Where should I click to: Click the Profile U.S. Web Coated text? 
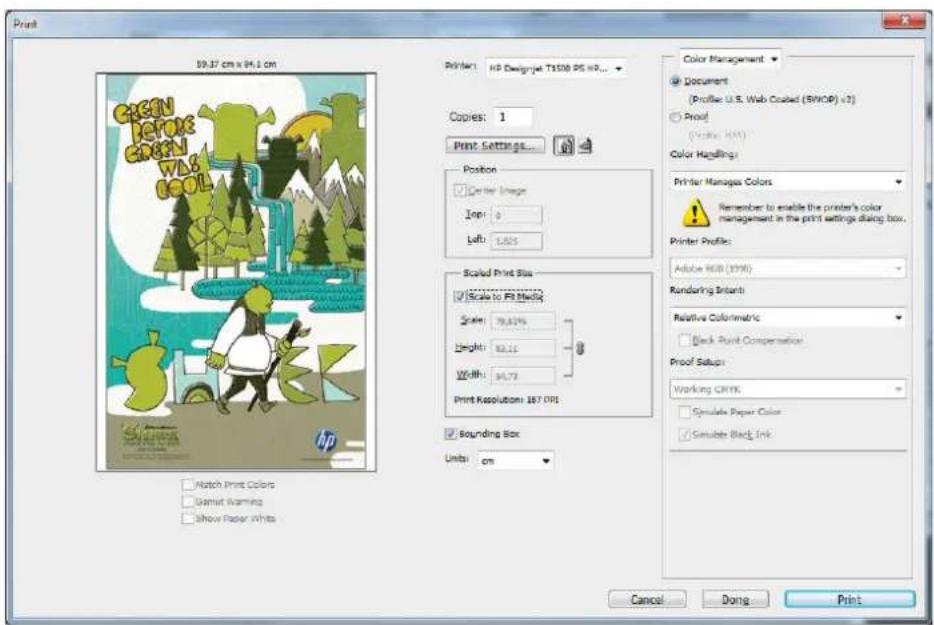pyautogui.click(x=772, y=99)
